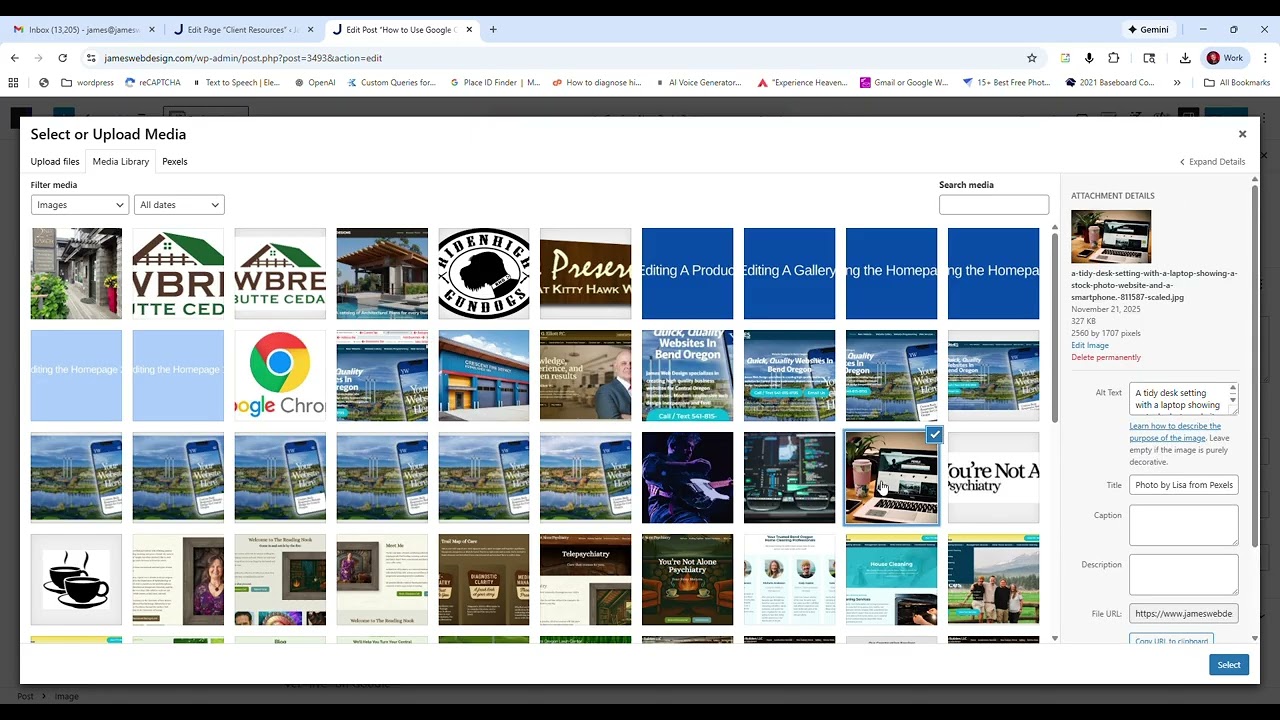Screen dimensions: 1280x720
Task: Open Custom Queries for... bookmark
Action: point(392,83)
